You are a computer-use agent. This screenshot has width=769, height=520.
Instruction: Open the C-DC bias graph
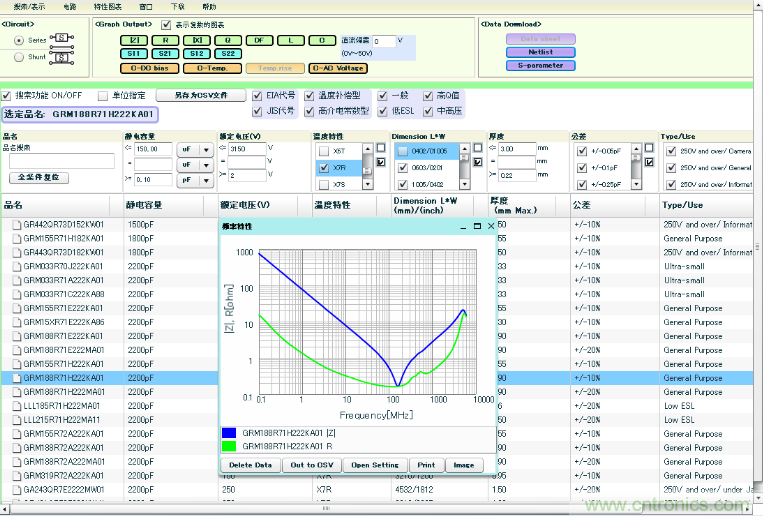tap(149, 69)
